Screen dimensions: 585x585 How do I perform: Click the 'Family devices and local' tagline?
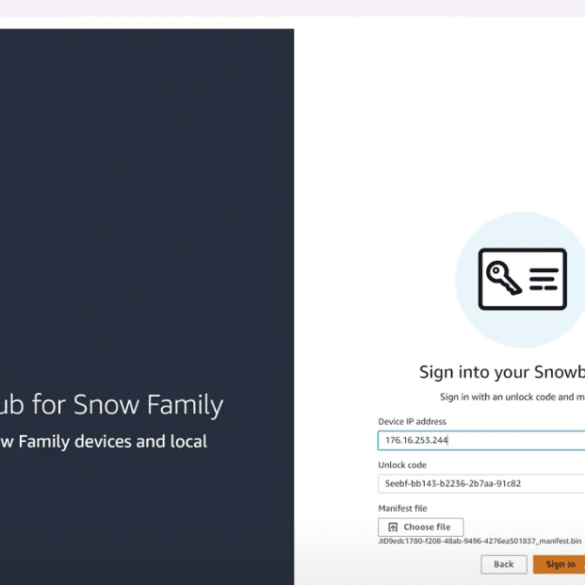point(113,442)
